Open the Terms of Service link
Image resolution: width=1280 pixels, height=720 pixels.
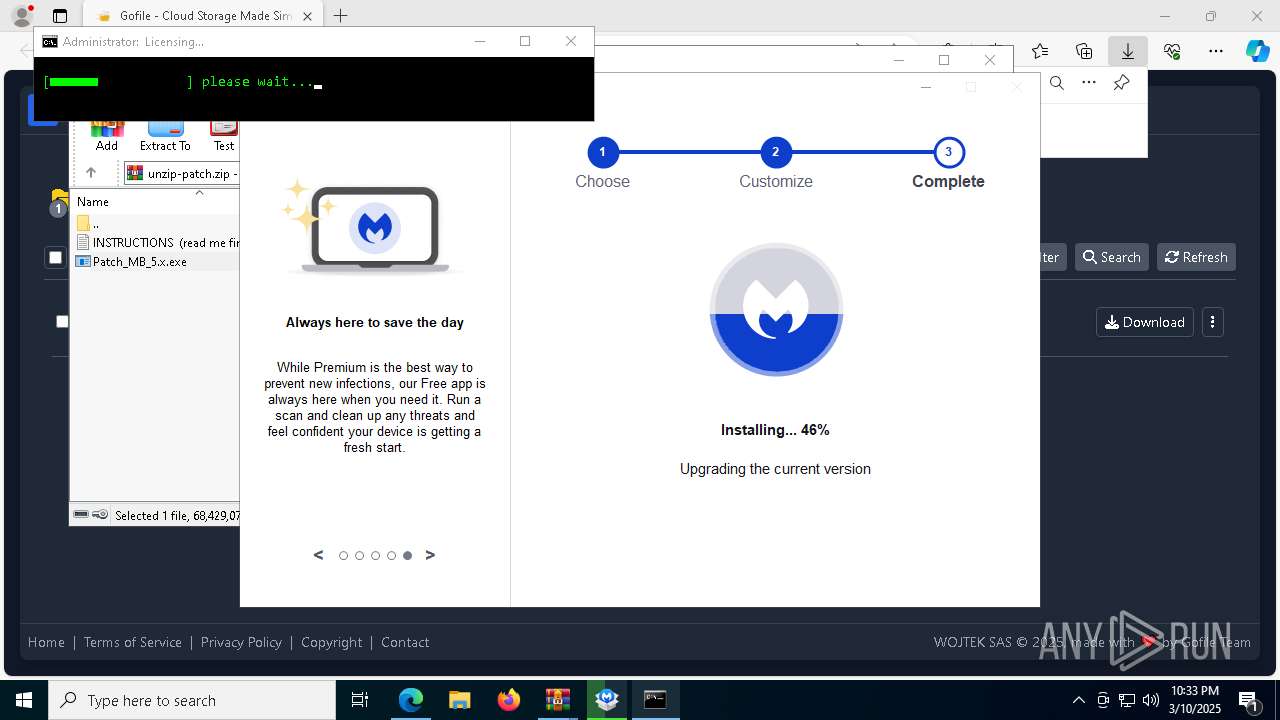(x=132, y=642)
